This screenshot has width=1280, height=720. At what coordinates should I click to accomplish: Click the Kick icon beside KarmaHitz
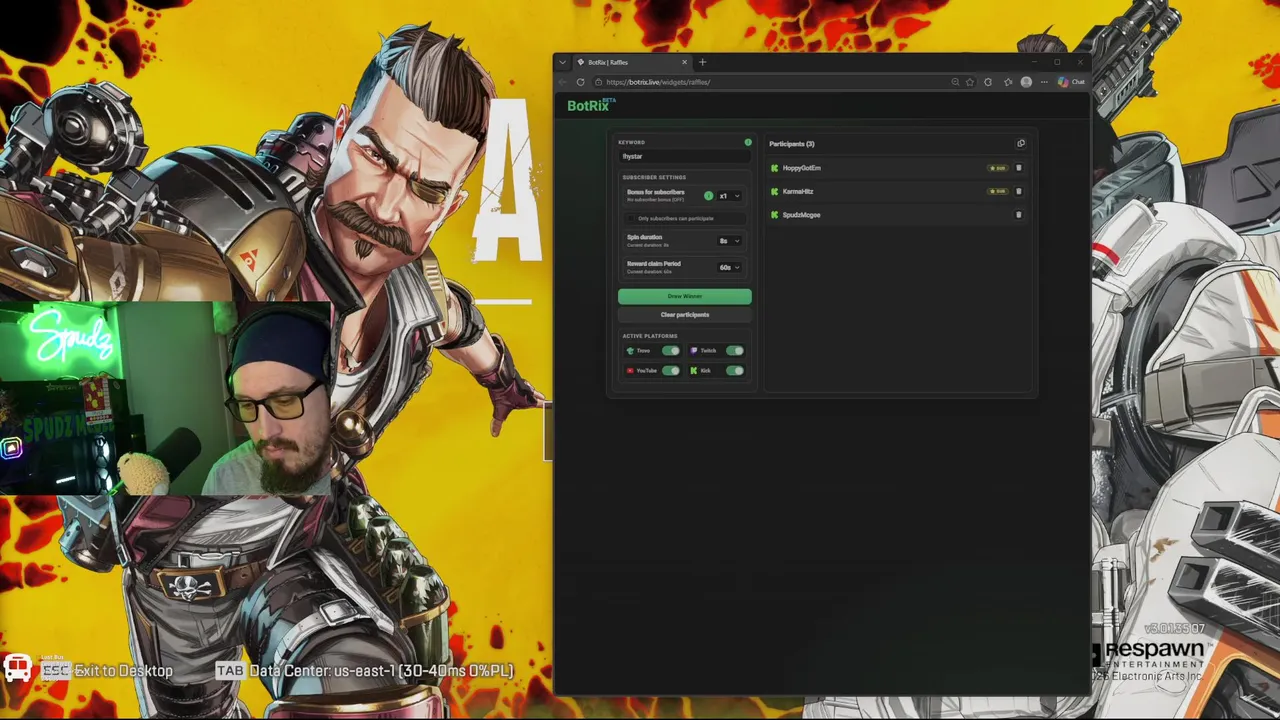[775, 191]
